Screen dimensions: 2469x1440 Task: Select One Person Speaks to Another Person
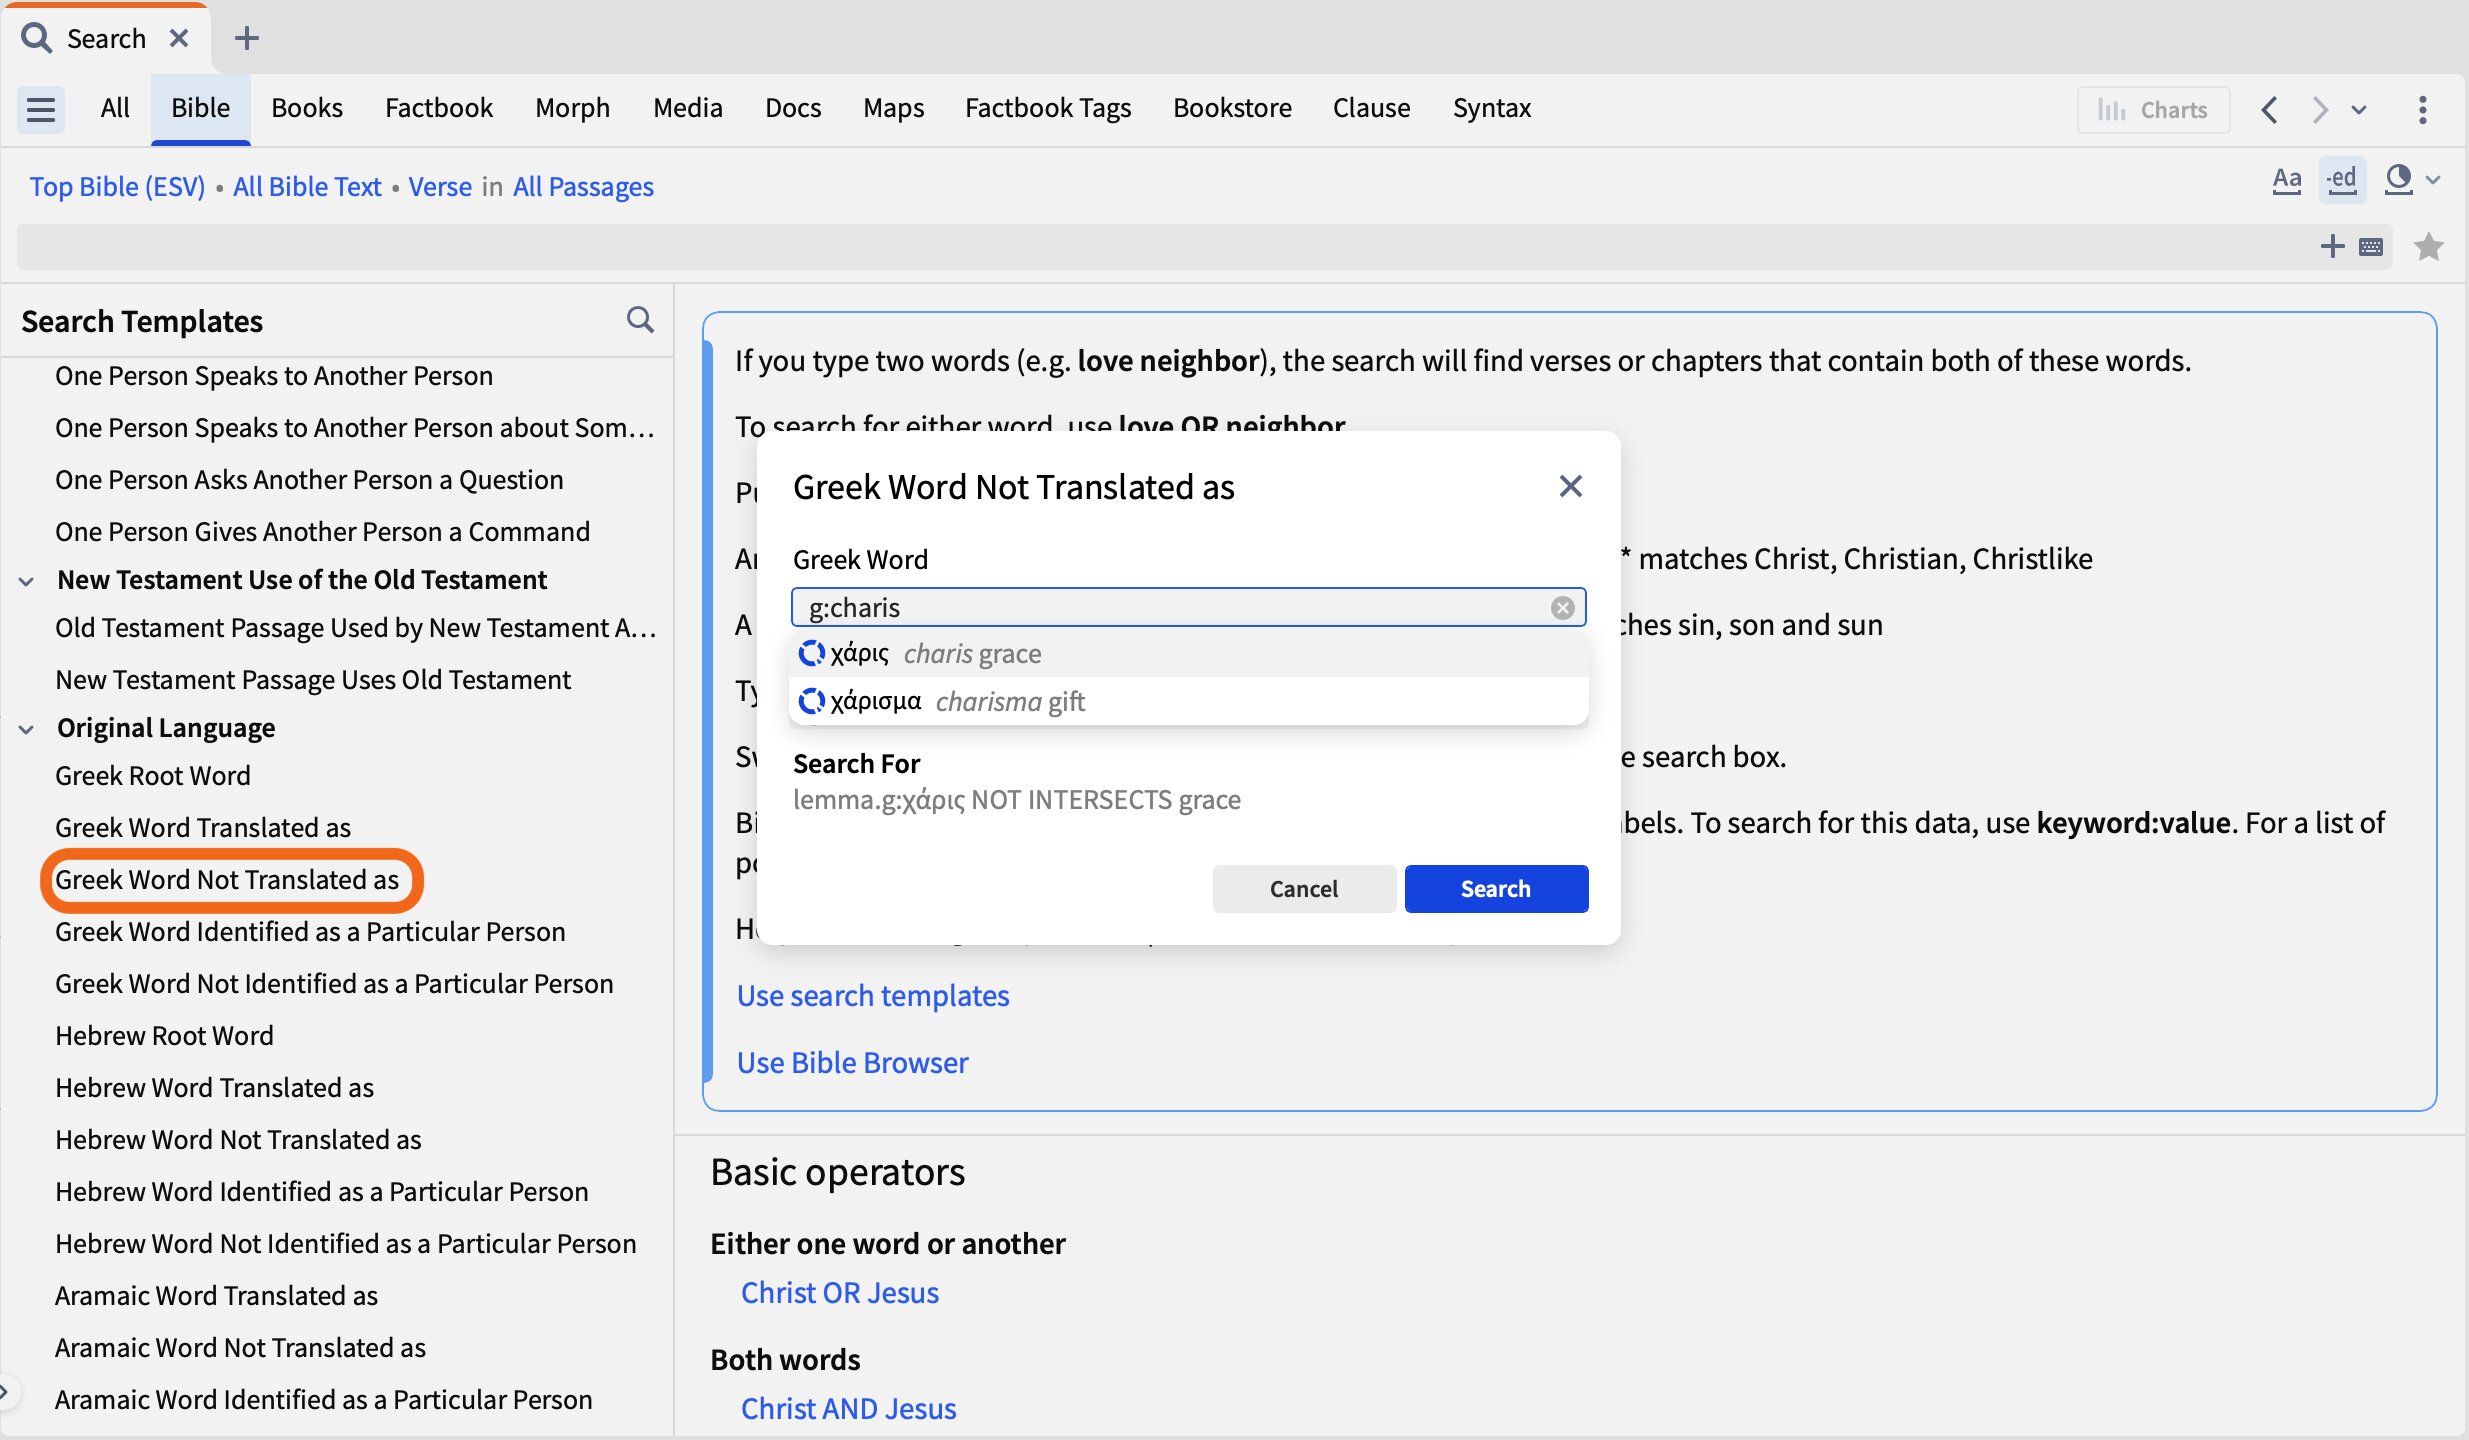point(274,375)
